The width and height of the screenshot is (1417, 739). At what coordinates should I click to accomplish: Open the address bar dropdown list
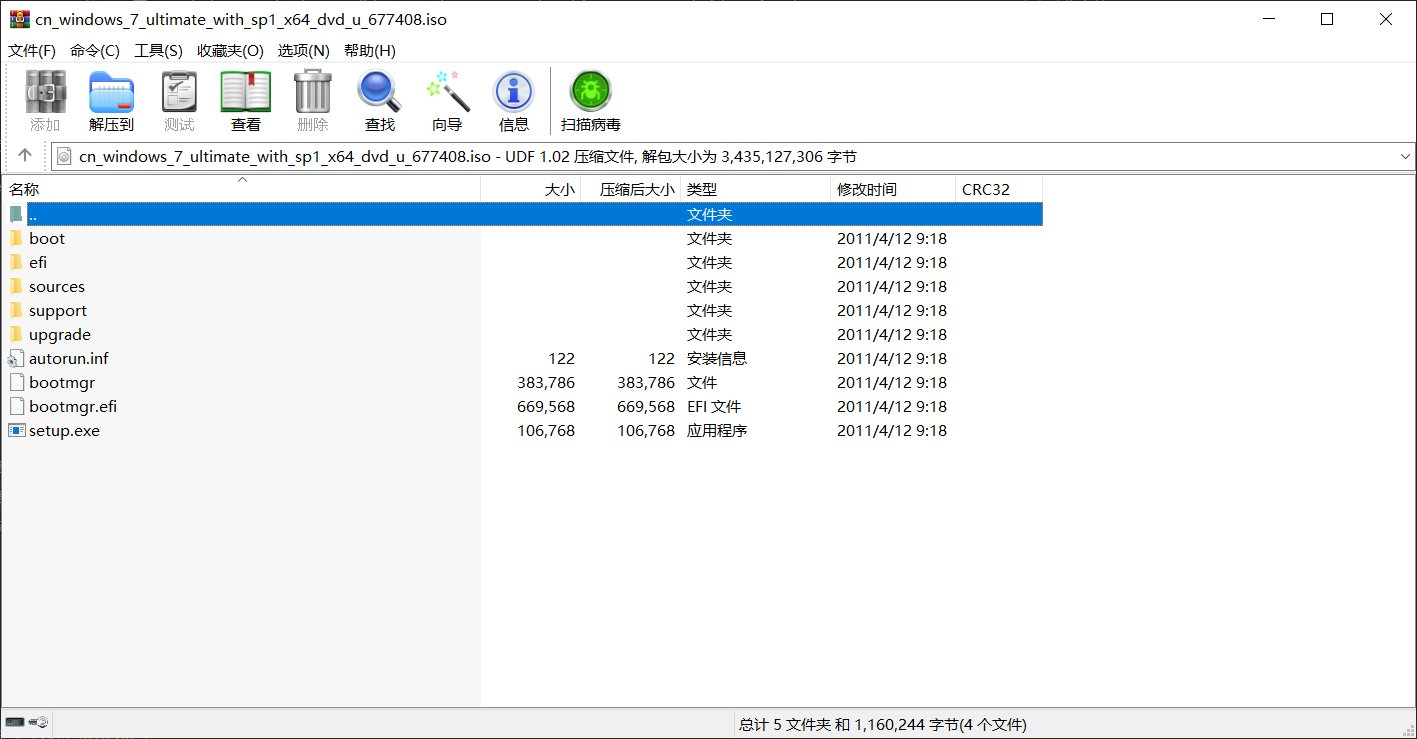[1406, 156]
